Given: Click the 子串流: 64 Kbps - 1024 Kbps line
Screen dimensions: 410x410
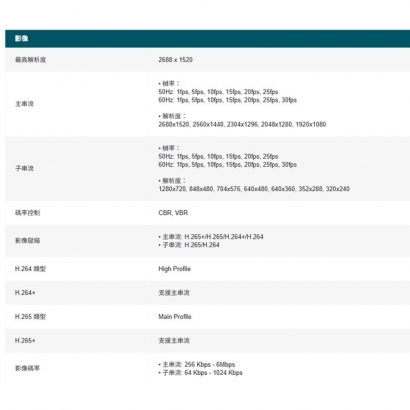Looking at the screenshot, I should pos(201,373).
